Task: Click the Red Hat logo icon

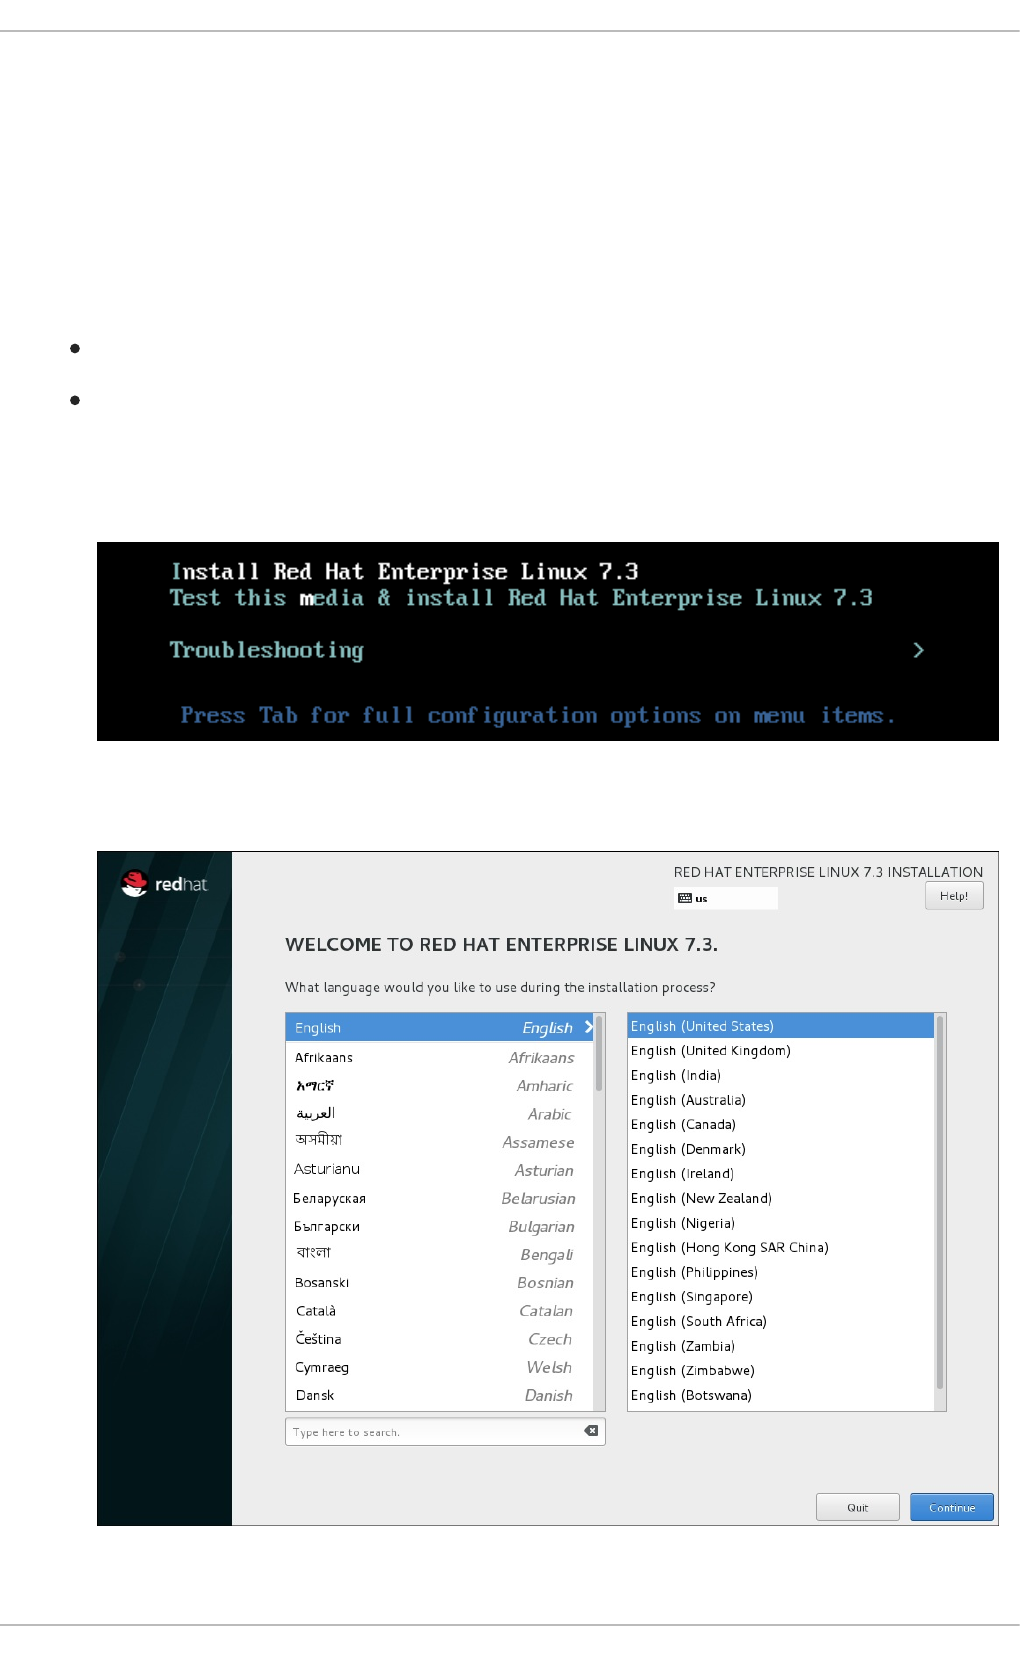Action: (x=134, y=883)
